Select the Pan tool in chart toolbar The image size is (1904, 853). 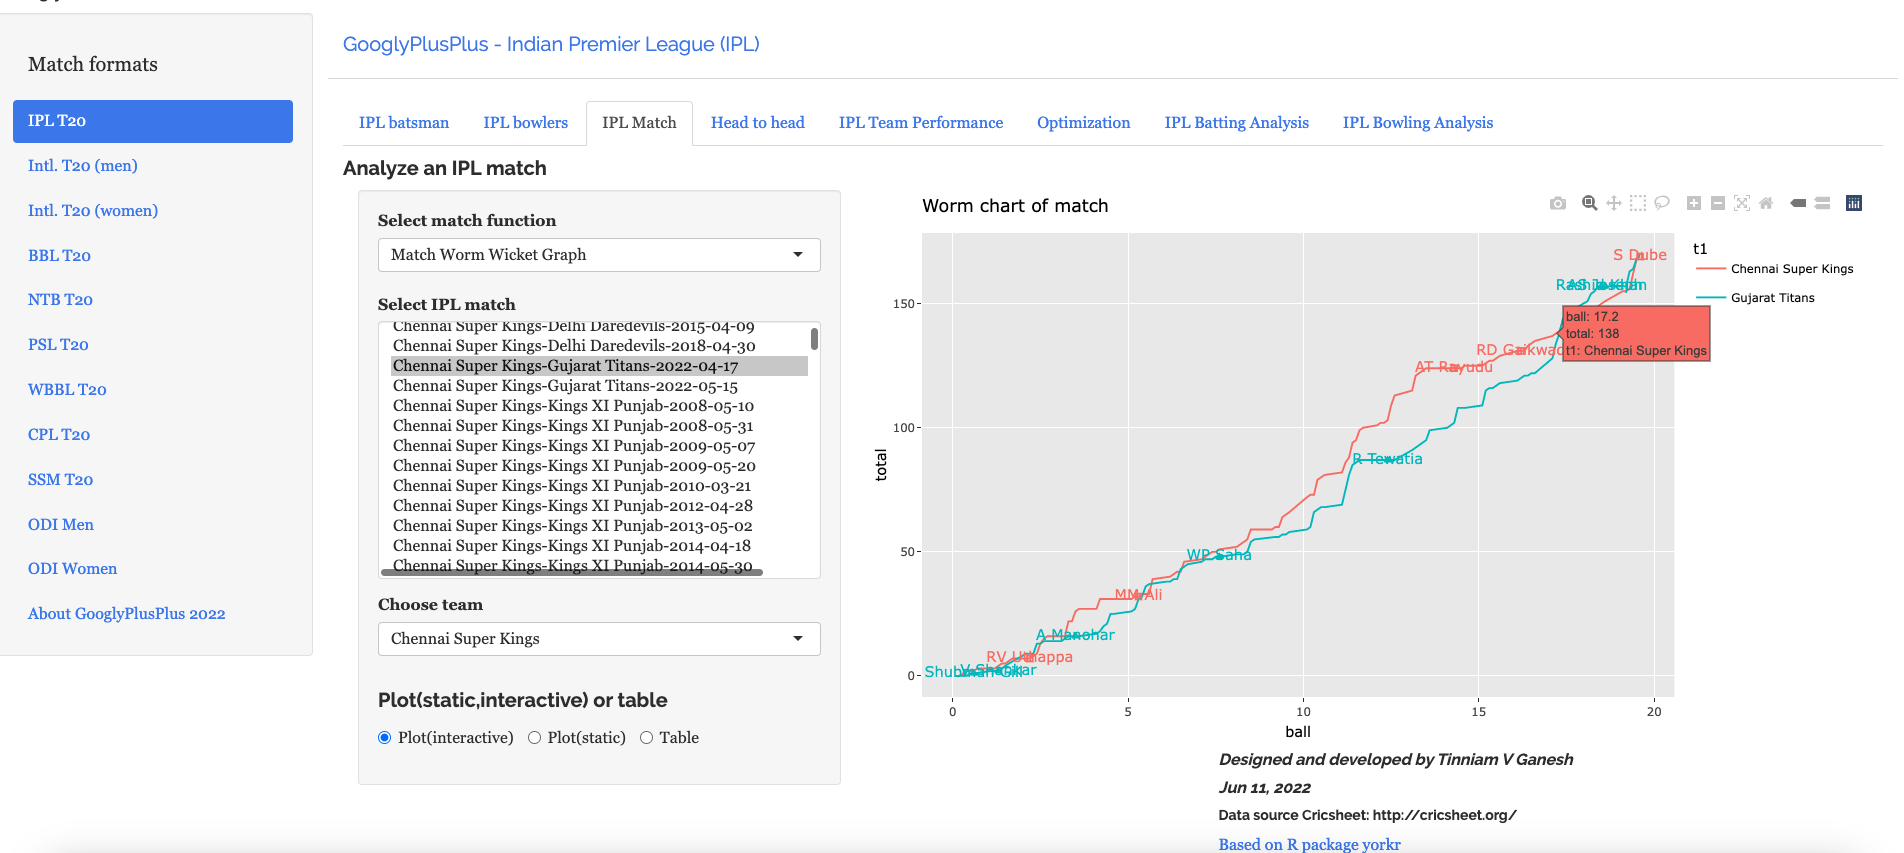click(1613, 203)
